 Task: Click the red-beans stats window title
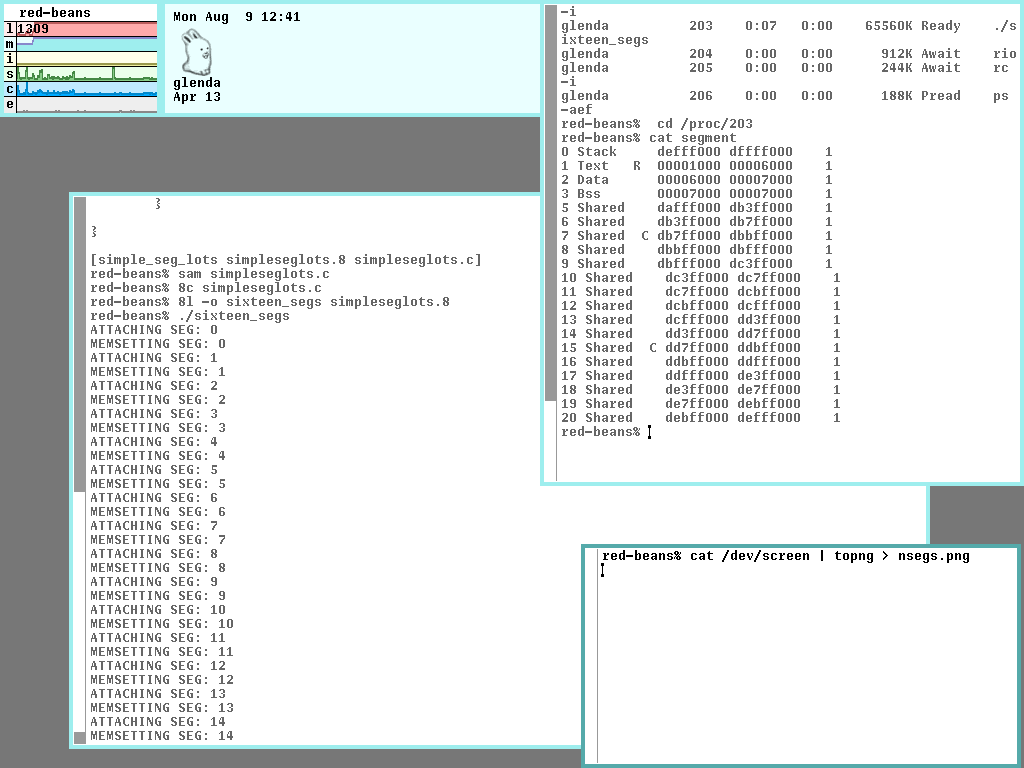[55, 13]
